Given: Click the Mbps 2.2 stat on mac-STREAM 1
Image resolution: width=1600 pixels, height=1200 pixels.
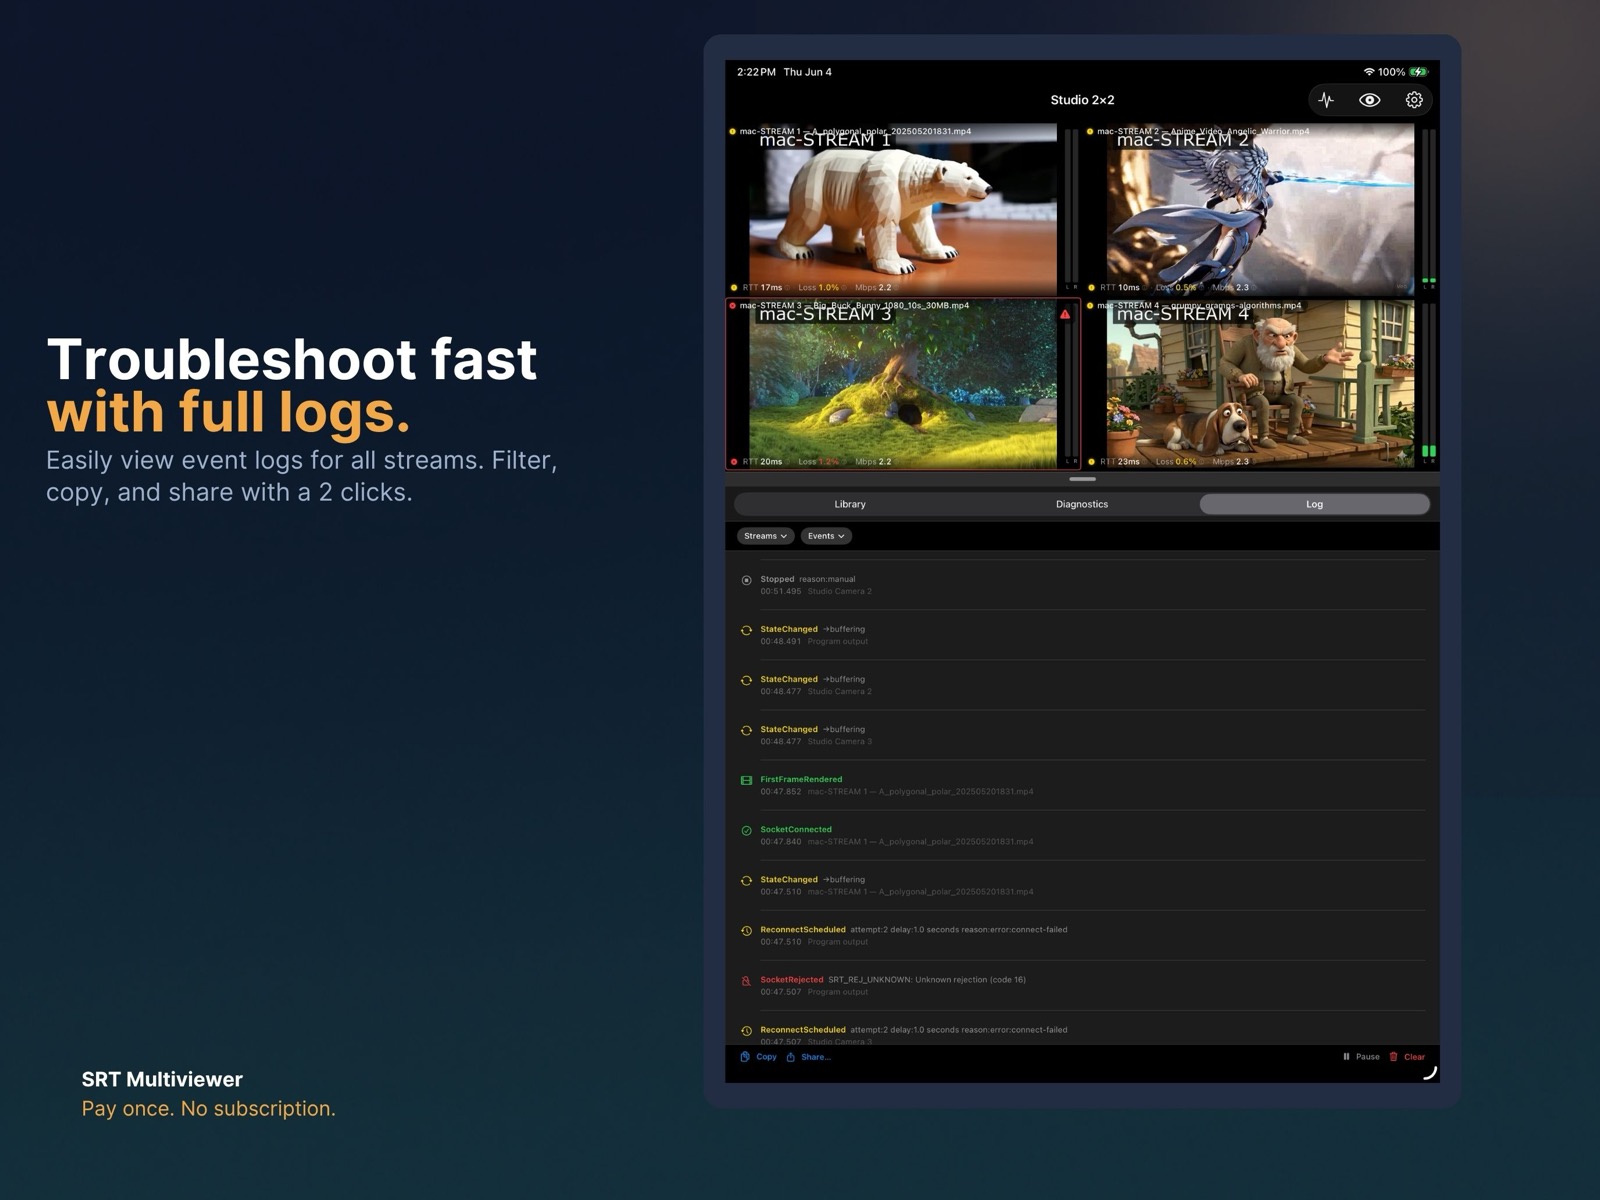Looking at the screenshot, I should coord(873,287).
